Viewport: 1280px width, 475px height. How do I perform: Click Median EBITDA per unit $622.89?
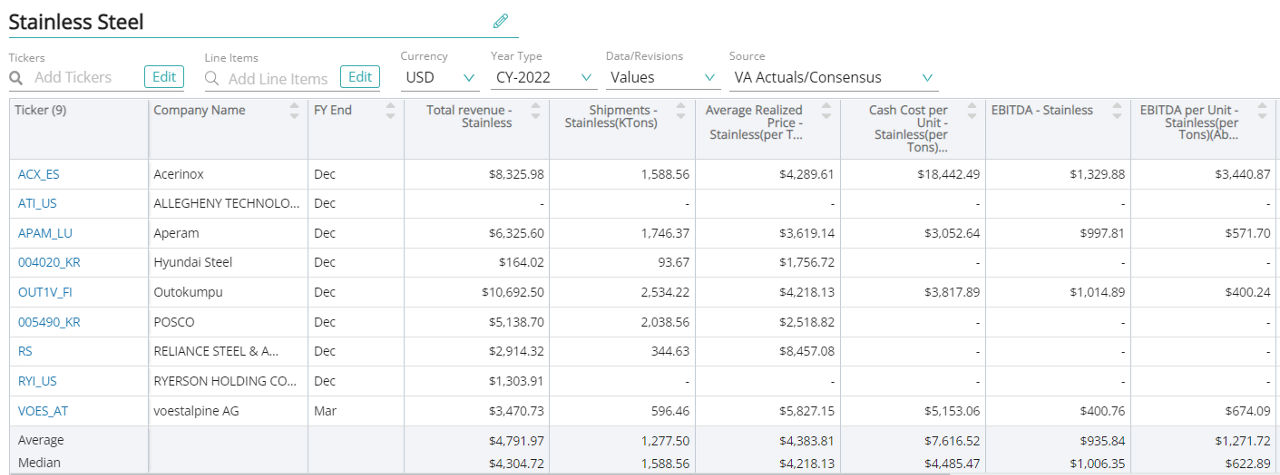[1248, 463]
